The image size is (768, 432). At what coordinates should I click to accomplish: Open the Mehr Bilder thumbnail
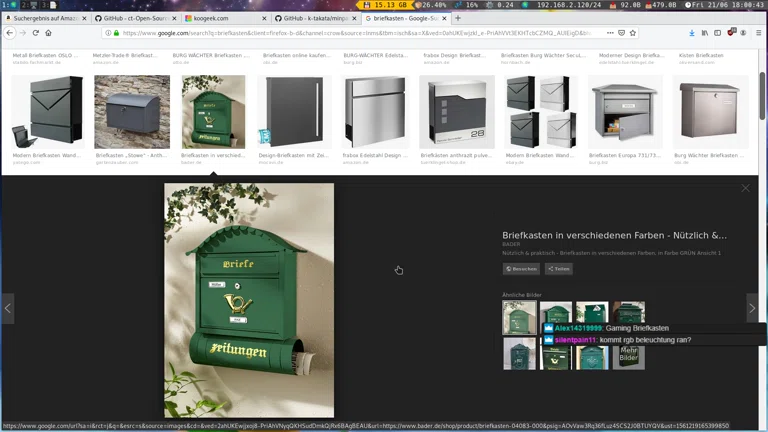click(628, 353)
